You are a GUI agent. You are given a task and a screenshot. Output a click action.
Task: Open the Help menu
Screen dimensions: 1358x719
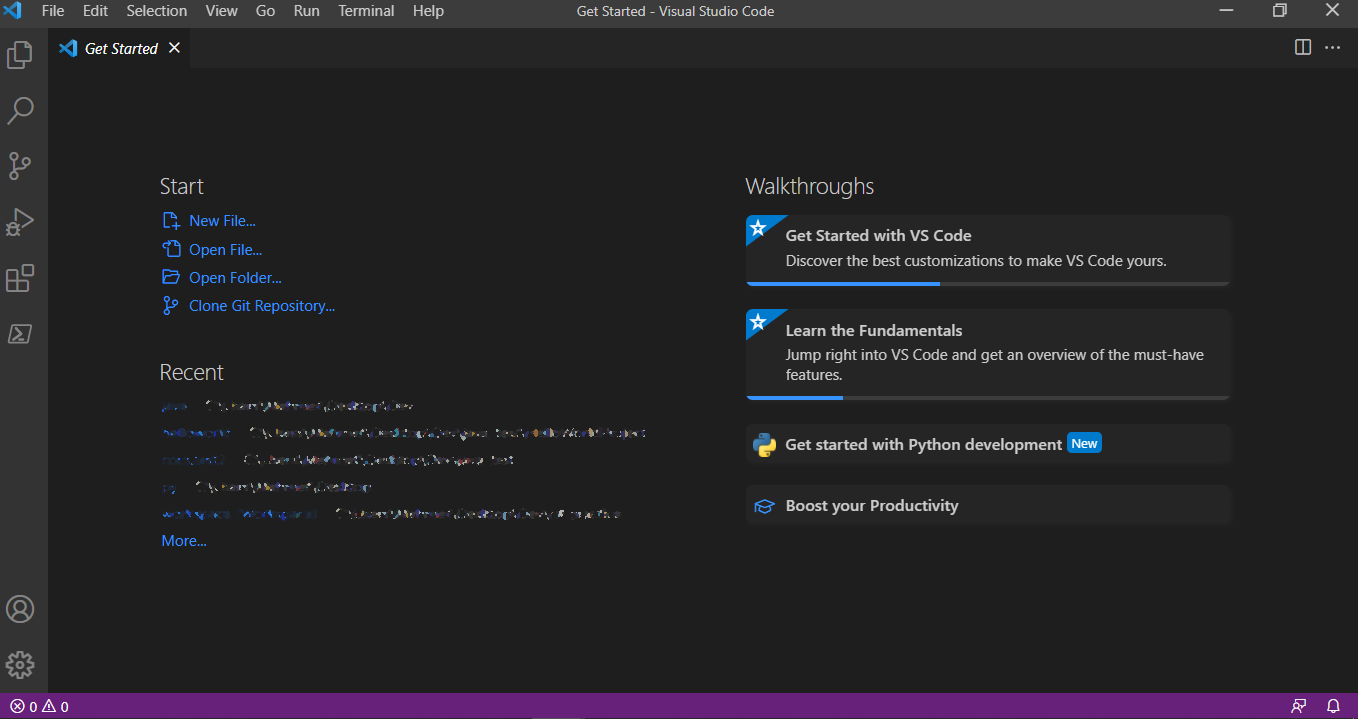[428, 11]
